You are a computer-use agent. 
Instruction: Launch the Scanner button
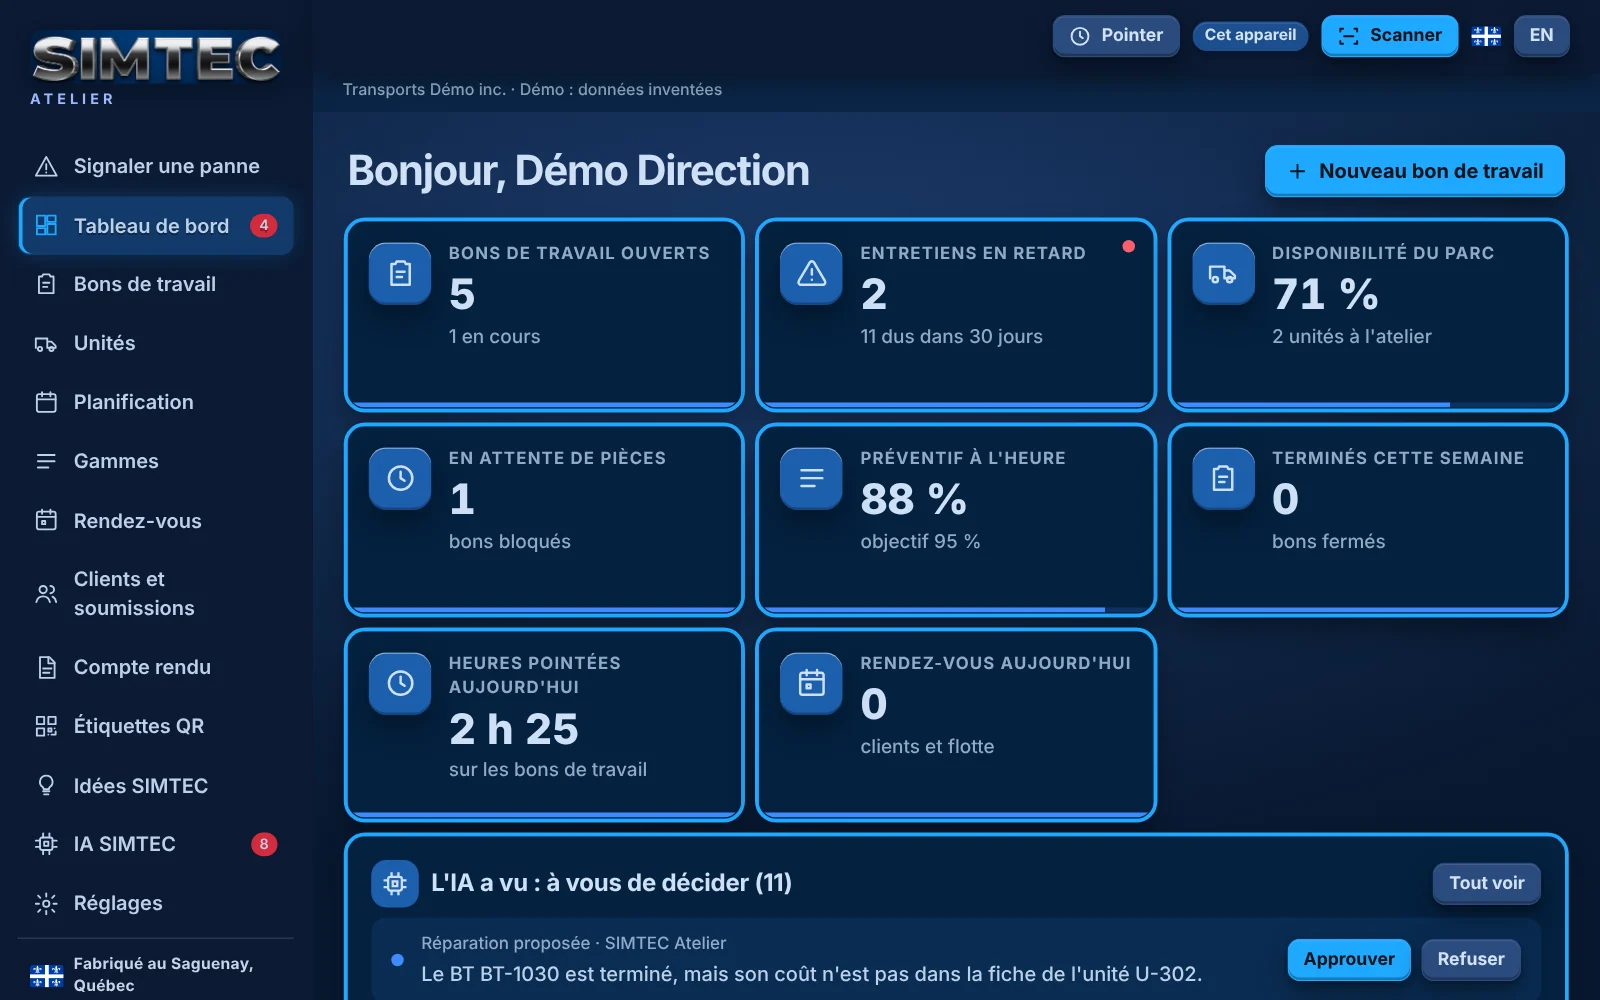[1389, 36]
